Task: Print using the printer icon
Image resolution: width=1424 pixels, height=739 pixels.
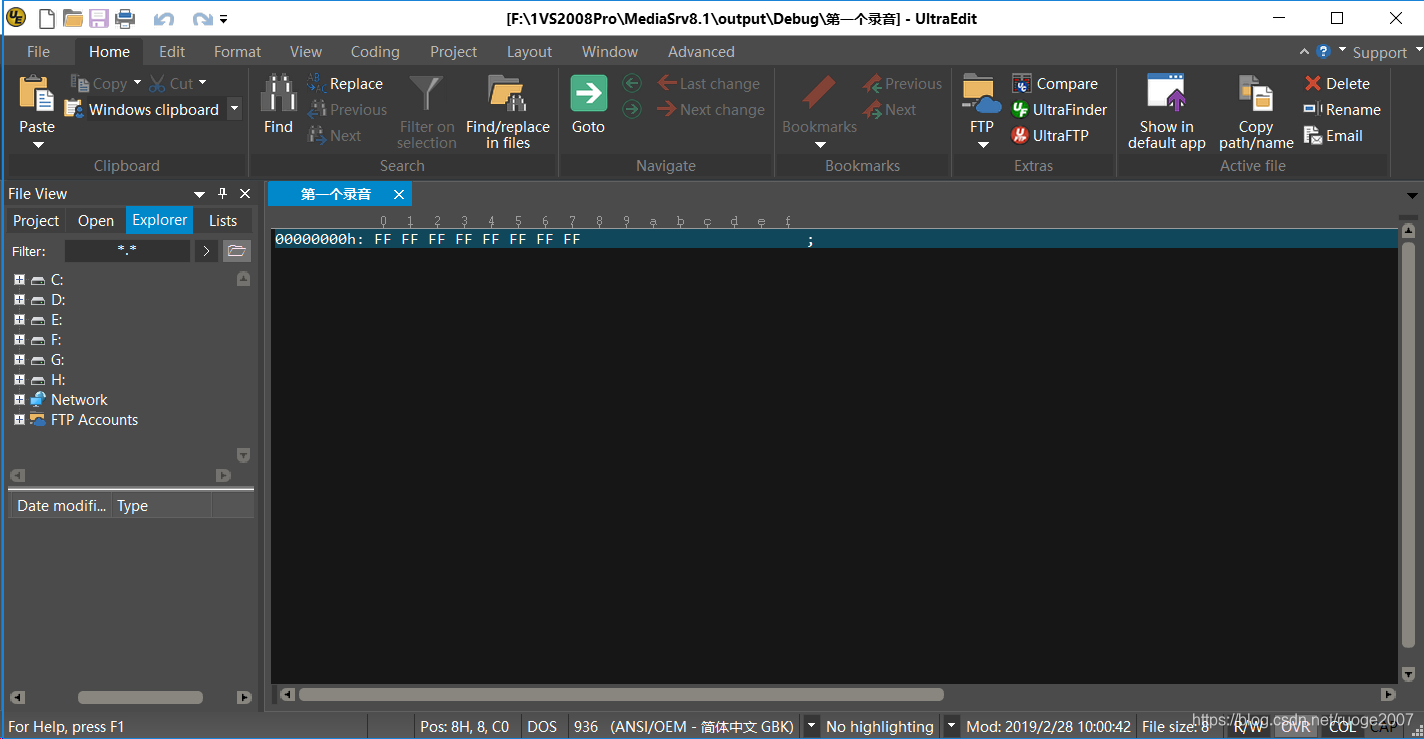Action: [125, 18]
